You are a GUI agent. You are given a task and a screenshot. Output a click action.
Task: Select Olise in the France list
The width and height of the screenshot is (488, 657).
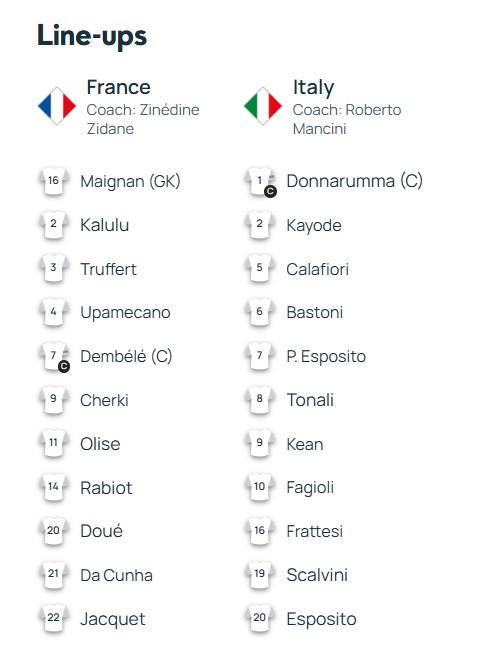pos(100,444)
